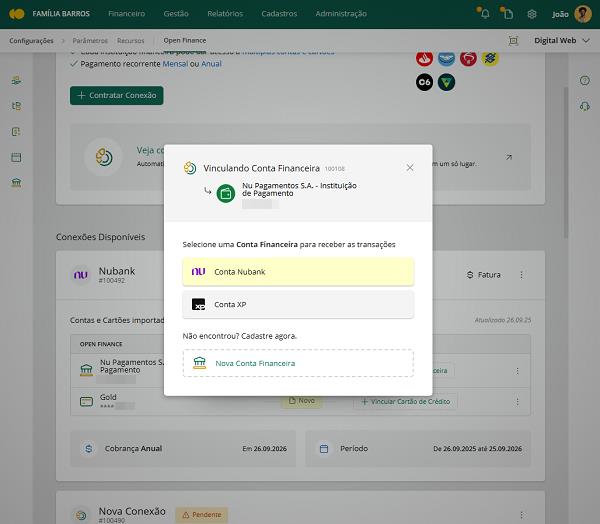The width and height of the screenshot is (600, 524).
Task: Click the Banco do Brasil yellow logo
Action: pyautogui.click(x=490, y=59)
